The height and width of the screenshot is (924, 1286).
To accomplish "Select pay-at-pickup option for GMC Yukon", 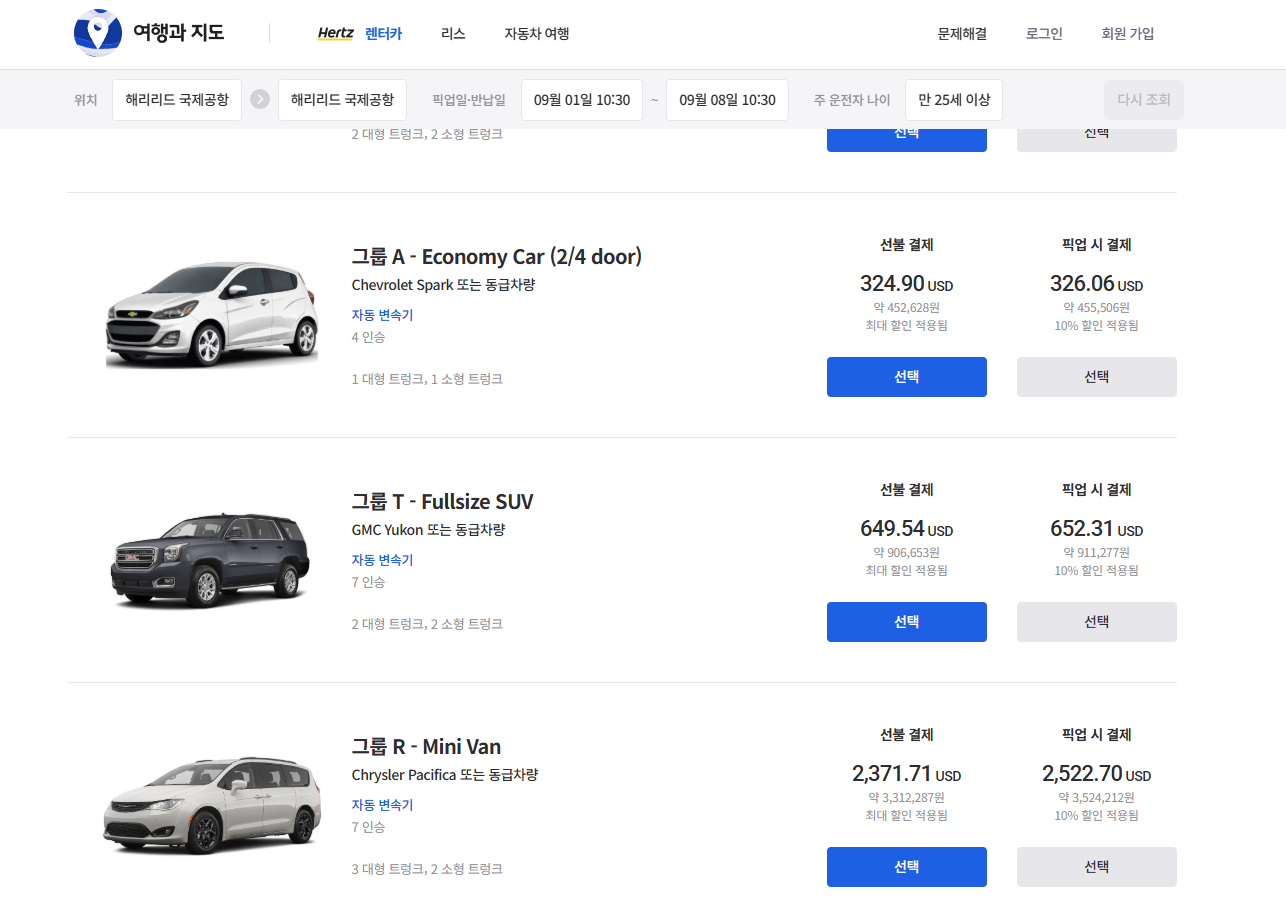I will pos(1096,622).
